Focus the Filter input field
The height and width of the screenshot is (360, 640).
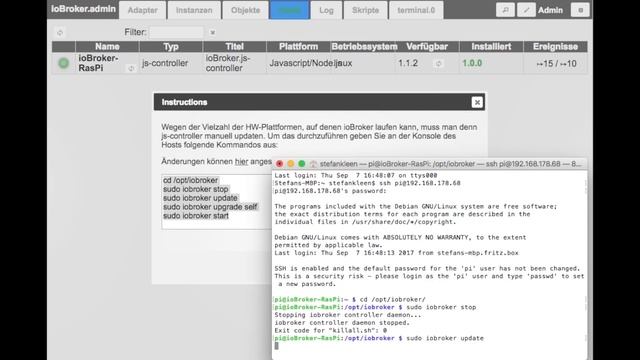pyautogui.click(x=176, y=32)
